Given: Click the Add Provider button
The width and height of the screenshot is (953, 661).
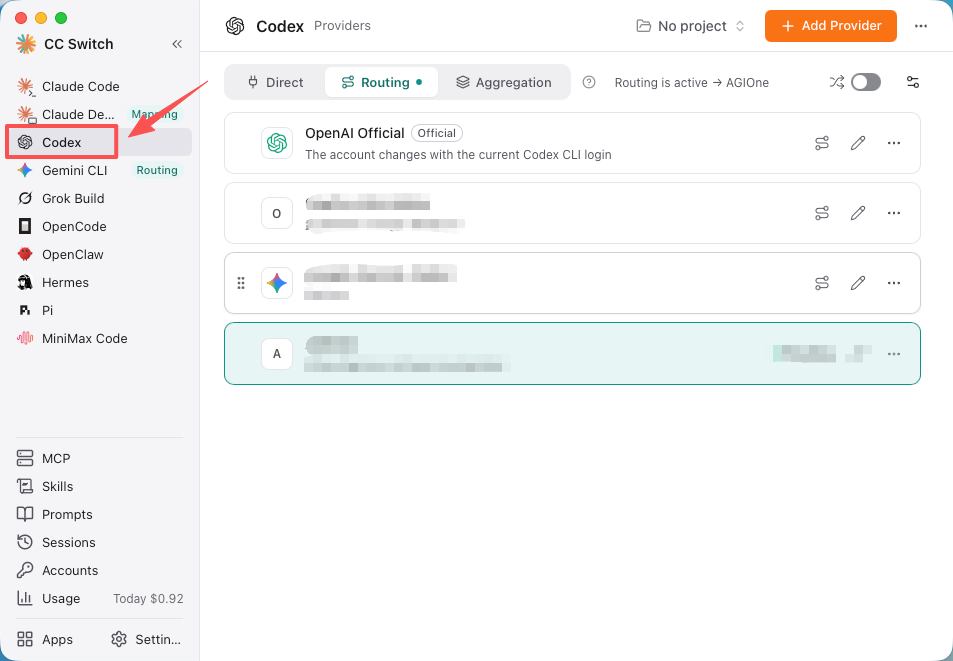Looking at the screenshot, I should [831, 26].
